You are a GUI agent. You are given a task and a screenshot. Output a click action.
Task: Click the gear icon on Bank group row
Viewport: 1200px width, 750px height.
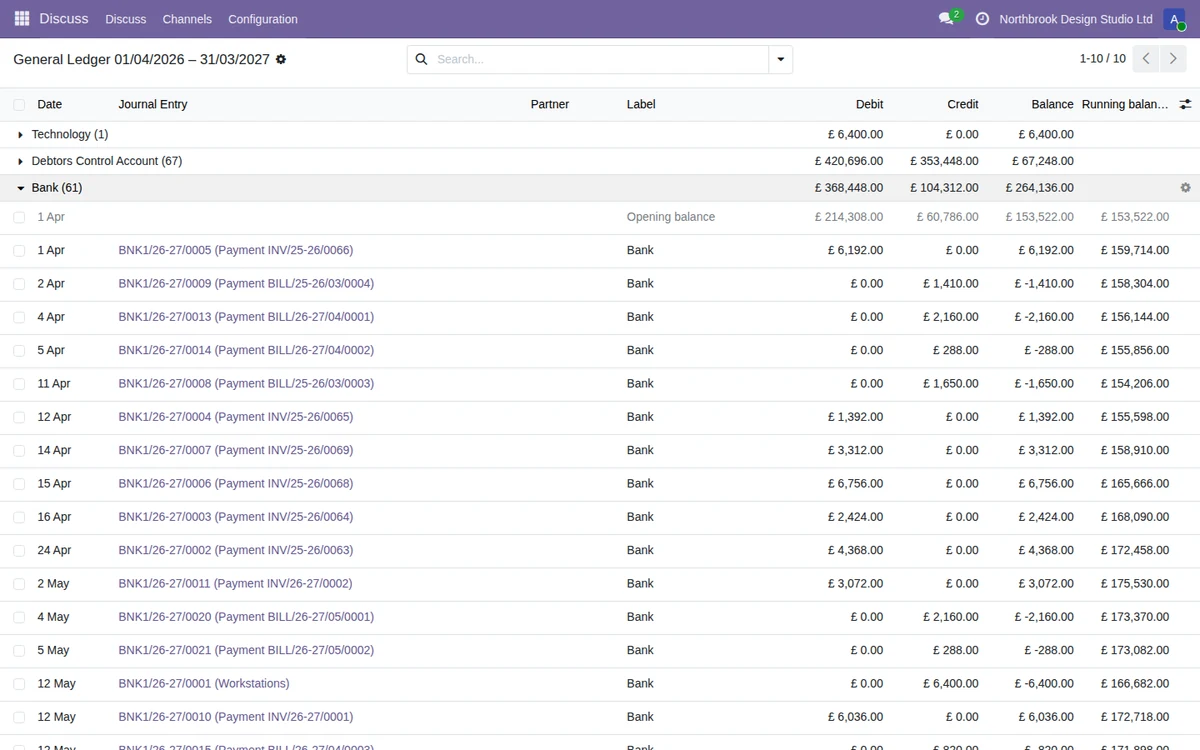pyautogui.click(x=1185, y=188)
